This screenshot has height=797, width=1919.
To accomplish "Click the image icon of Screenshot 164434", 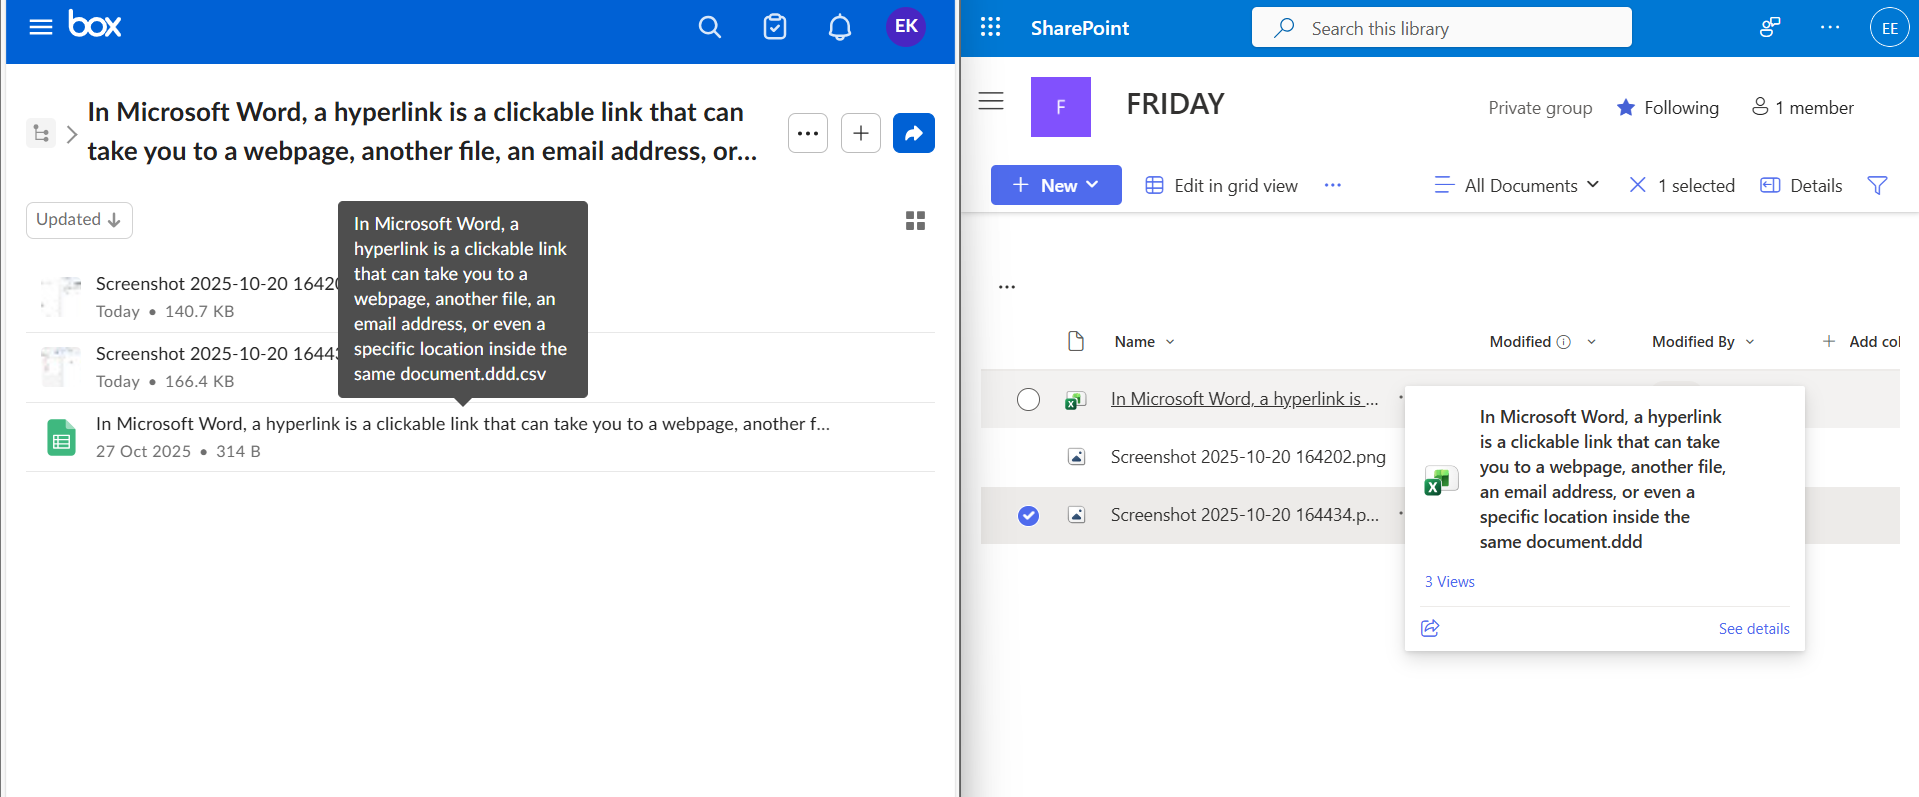I will pos(1076,515).
